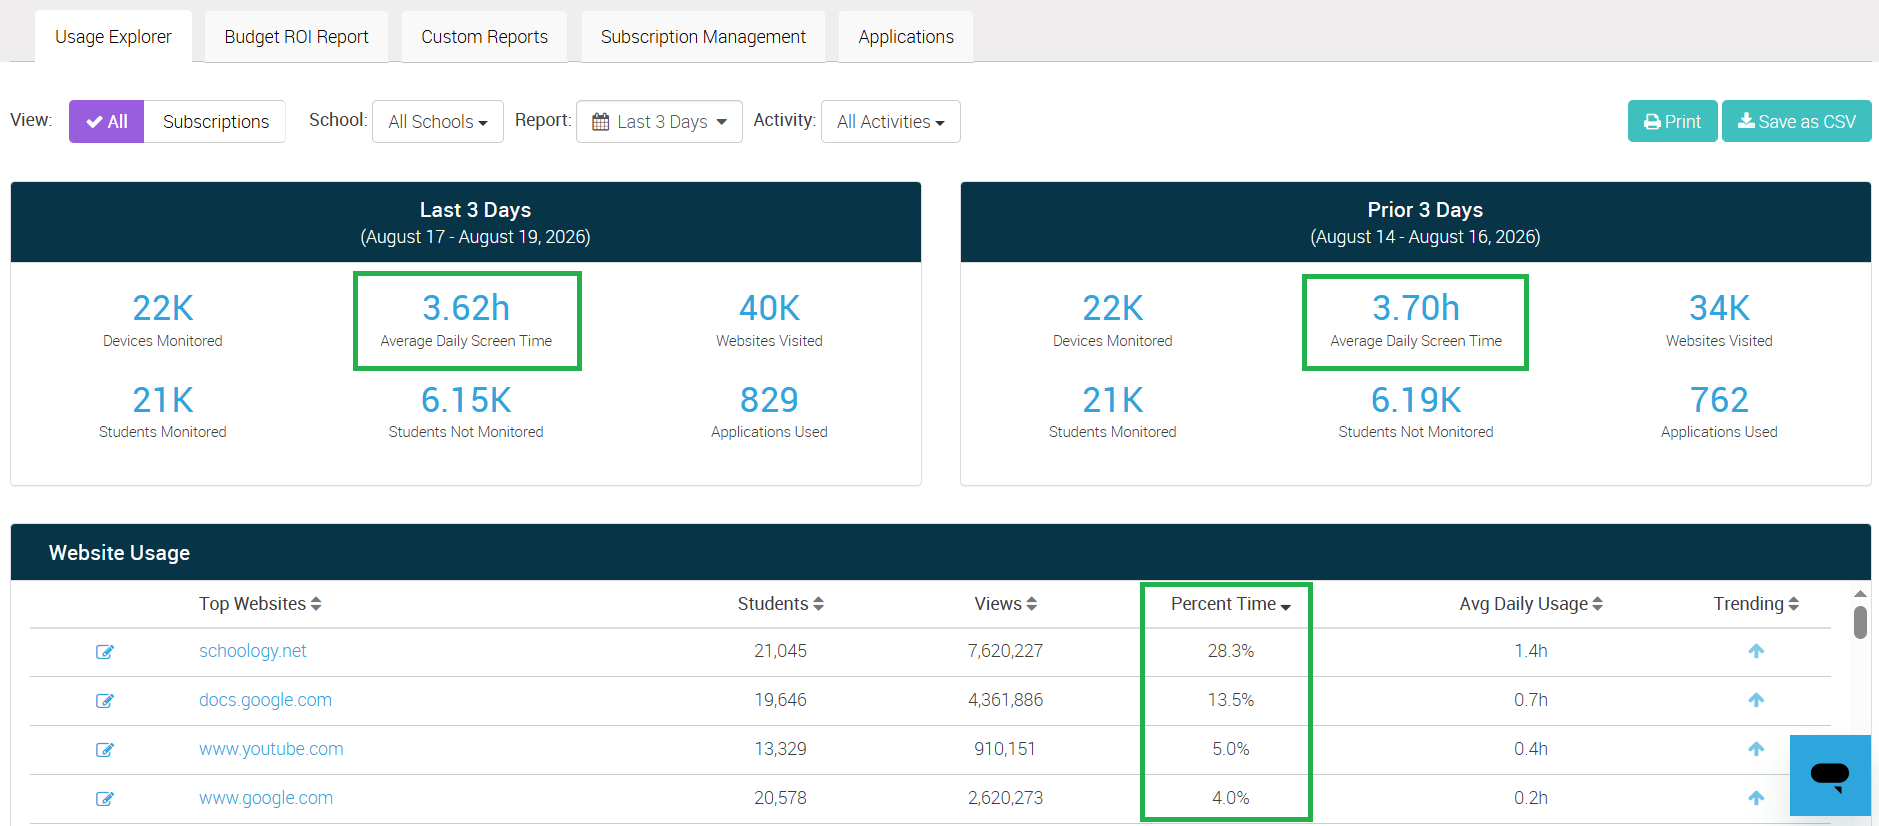This screenshot has height=826, width=1879.
Task: Click the trending arrow in the docs.google.com row
Action: [1756, 700]
